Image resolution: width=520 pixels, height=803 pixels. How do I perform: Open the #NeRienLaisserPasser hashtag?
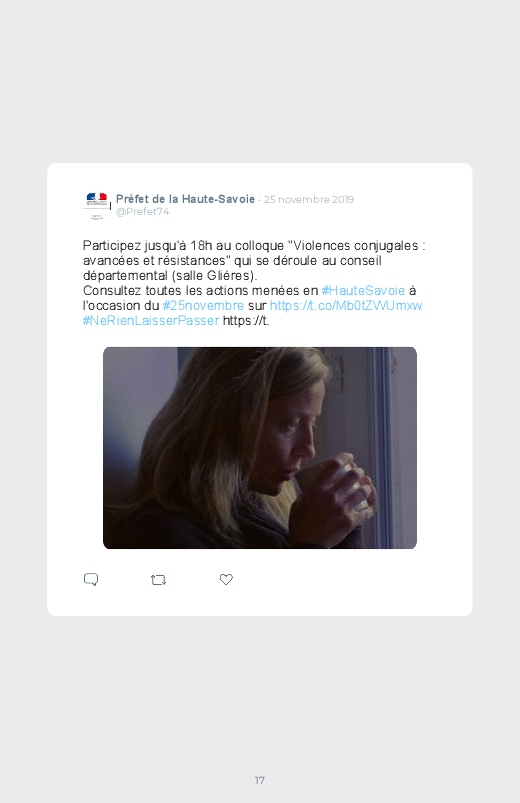click(x=151, y=321)
